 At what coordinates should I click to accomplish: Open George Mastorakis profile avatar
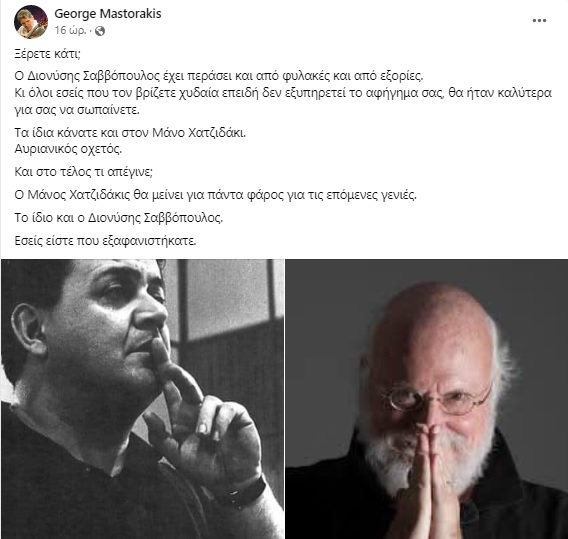click(31, 22)
